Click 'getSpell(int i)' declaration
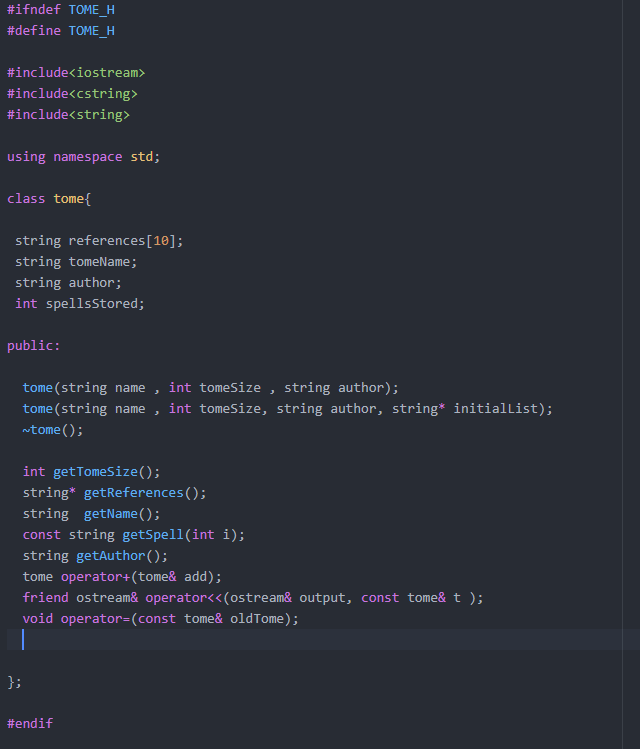Screen dimensions: 640x749 pyautogui.click(x=133, y=535)
